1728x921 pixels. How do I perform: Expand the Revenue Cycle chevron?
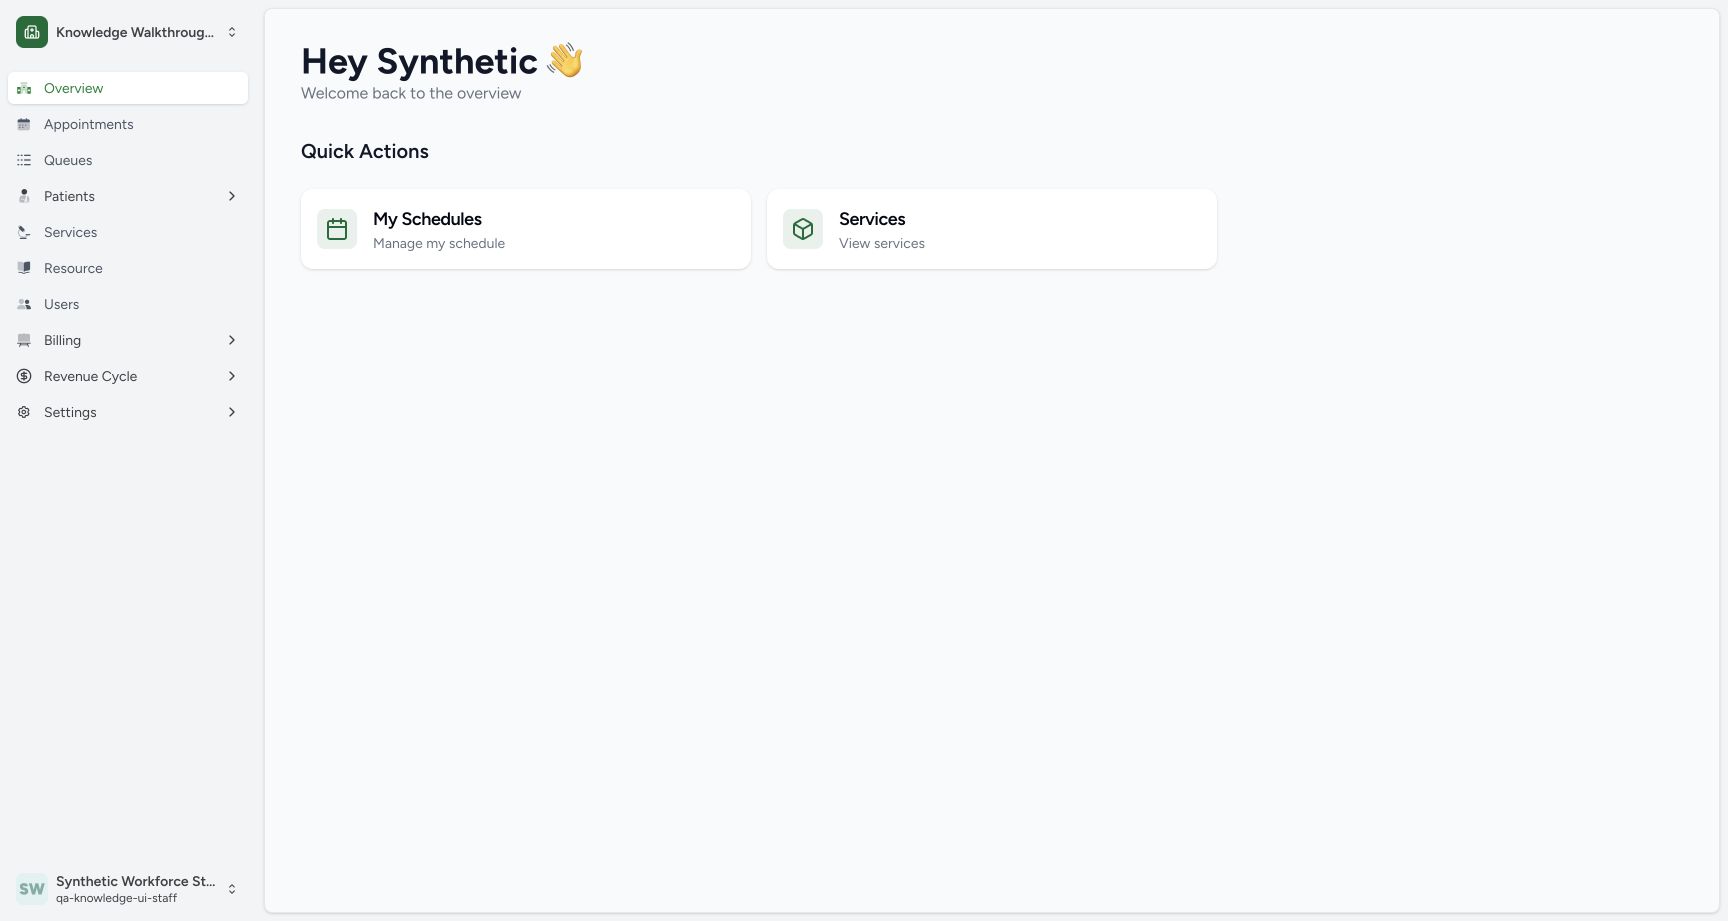(x=232, y=376)
